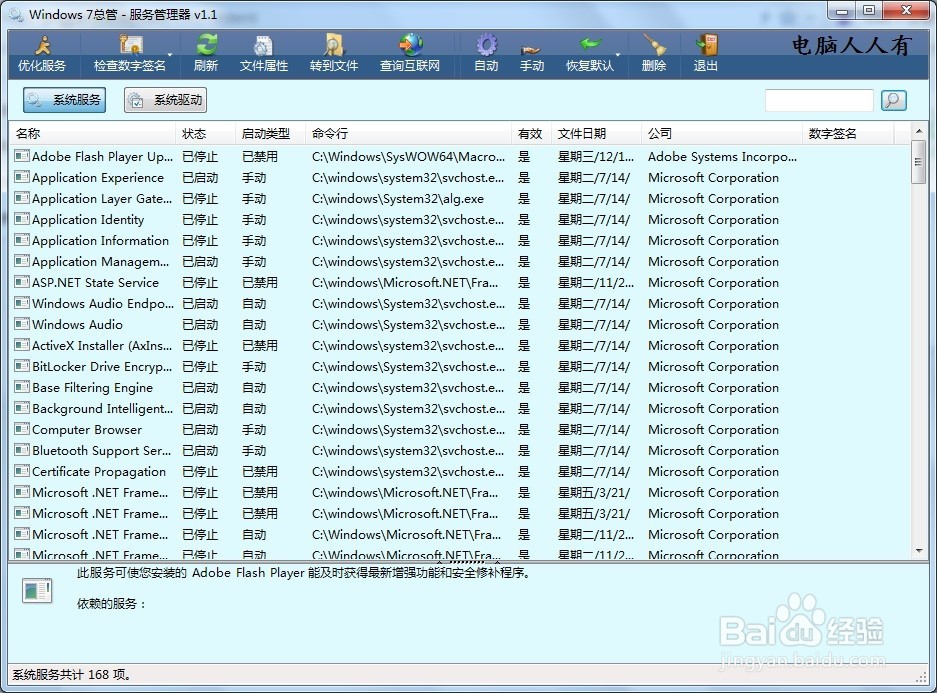Sort by the 启动类型 column header
Image resolution: width=937 pixels, height=693 pixels.
tap(270, 134)
